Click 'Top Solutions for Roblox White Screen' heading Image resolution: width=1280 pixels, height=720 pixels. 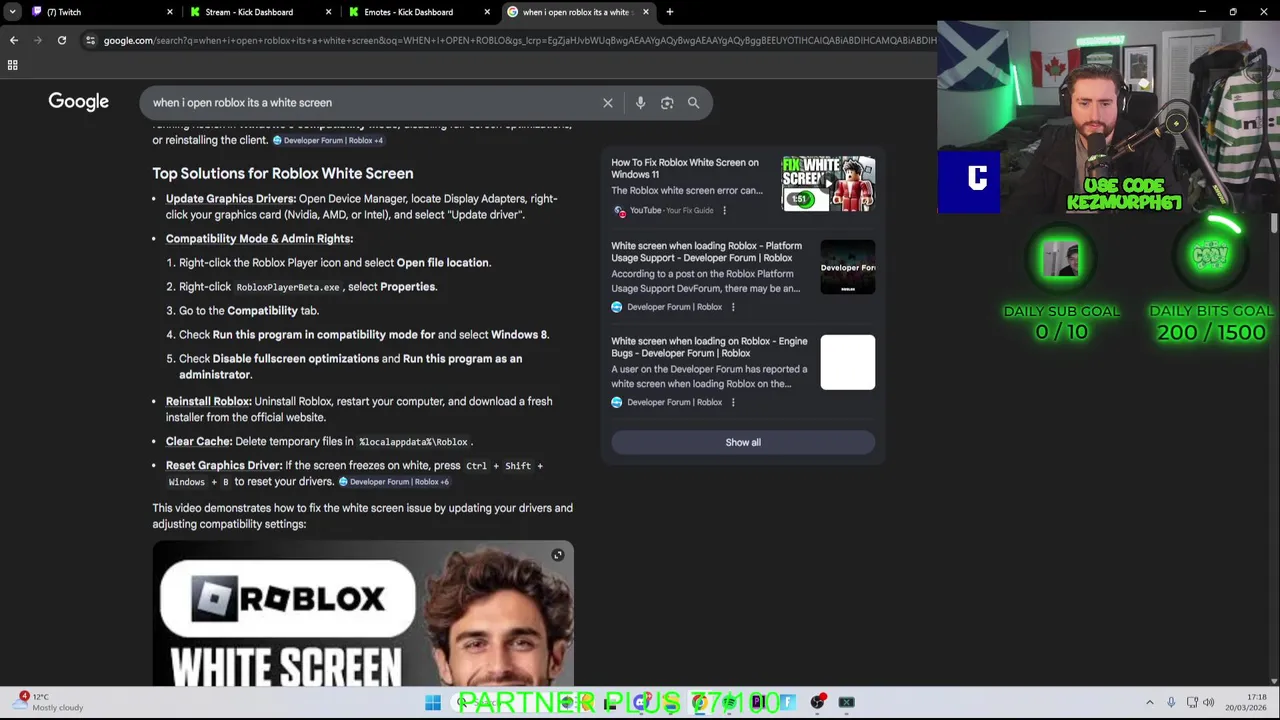coord(283,173)
